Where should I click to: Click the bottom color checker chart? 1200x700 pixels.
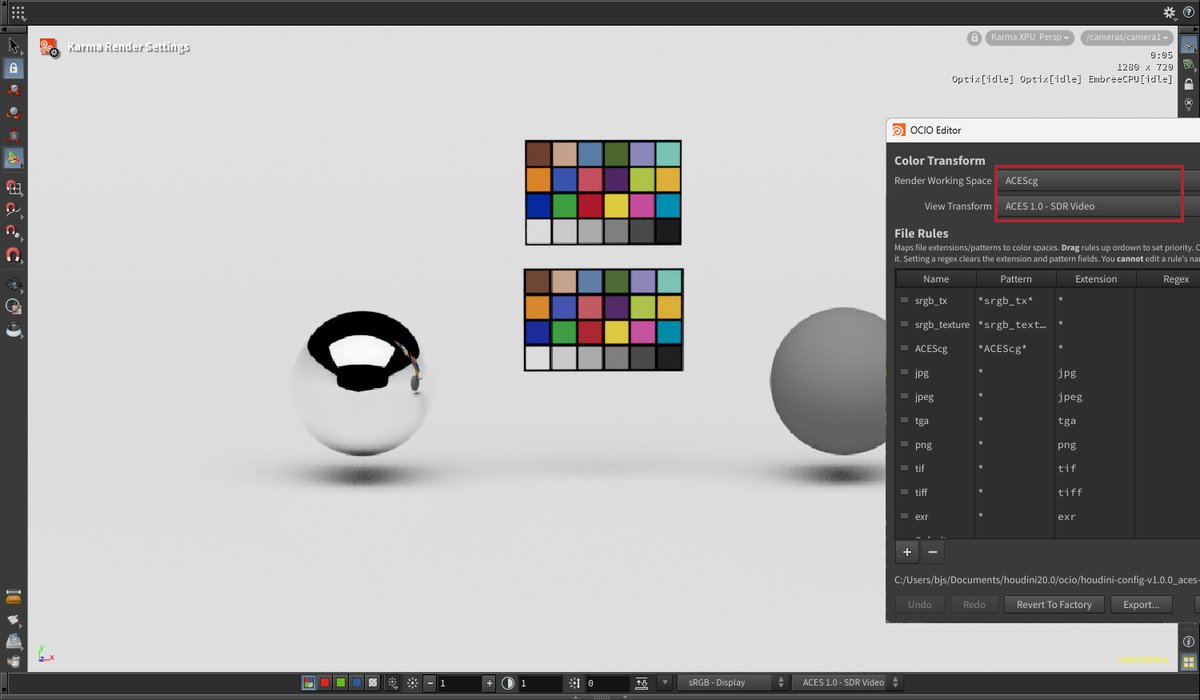(x=603, y=319)
